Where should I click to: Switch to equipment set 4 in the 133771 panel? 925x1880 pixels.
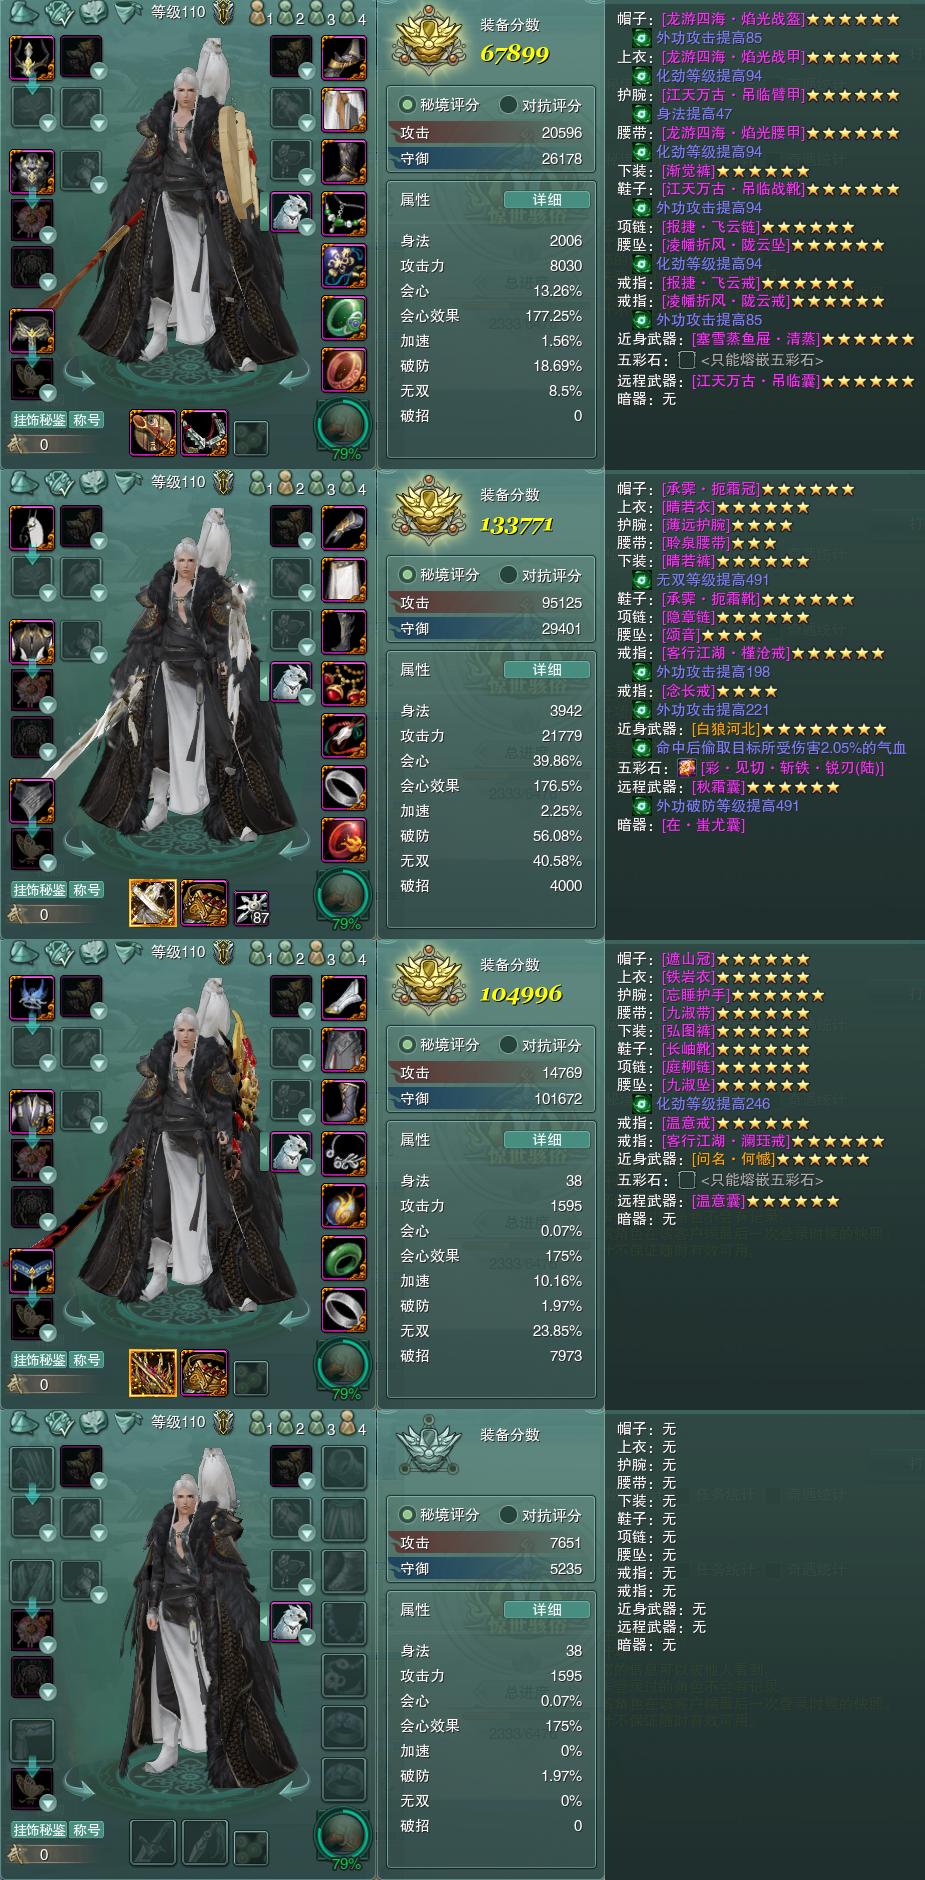pos(350,484)
